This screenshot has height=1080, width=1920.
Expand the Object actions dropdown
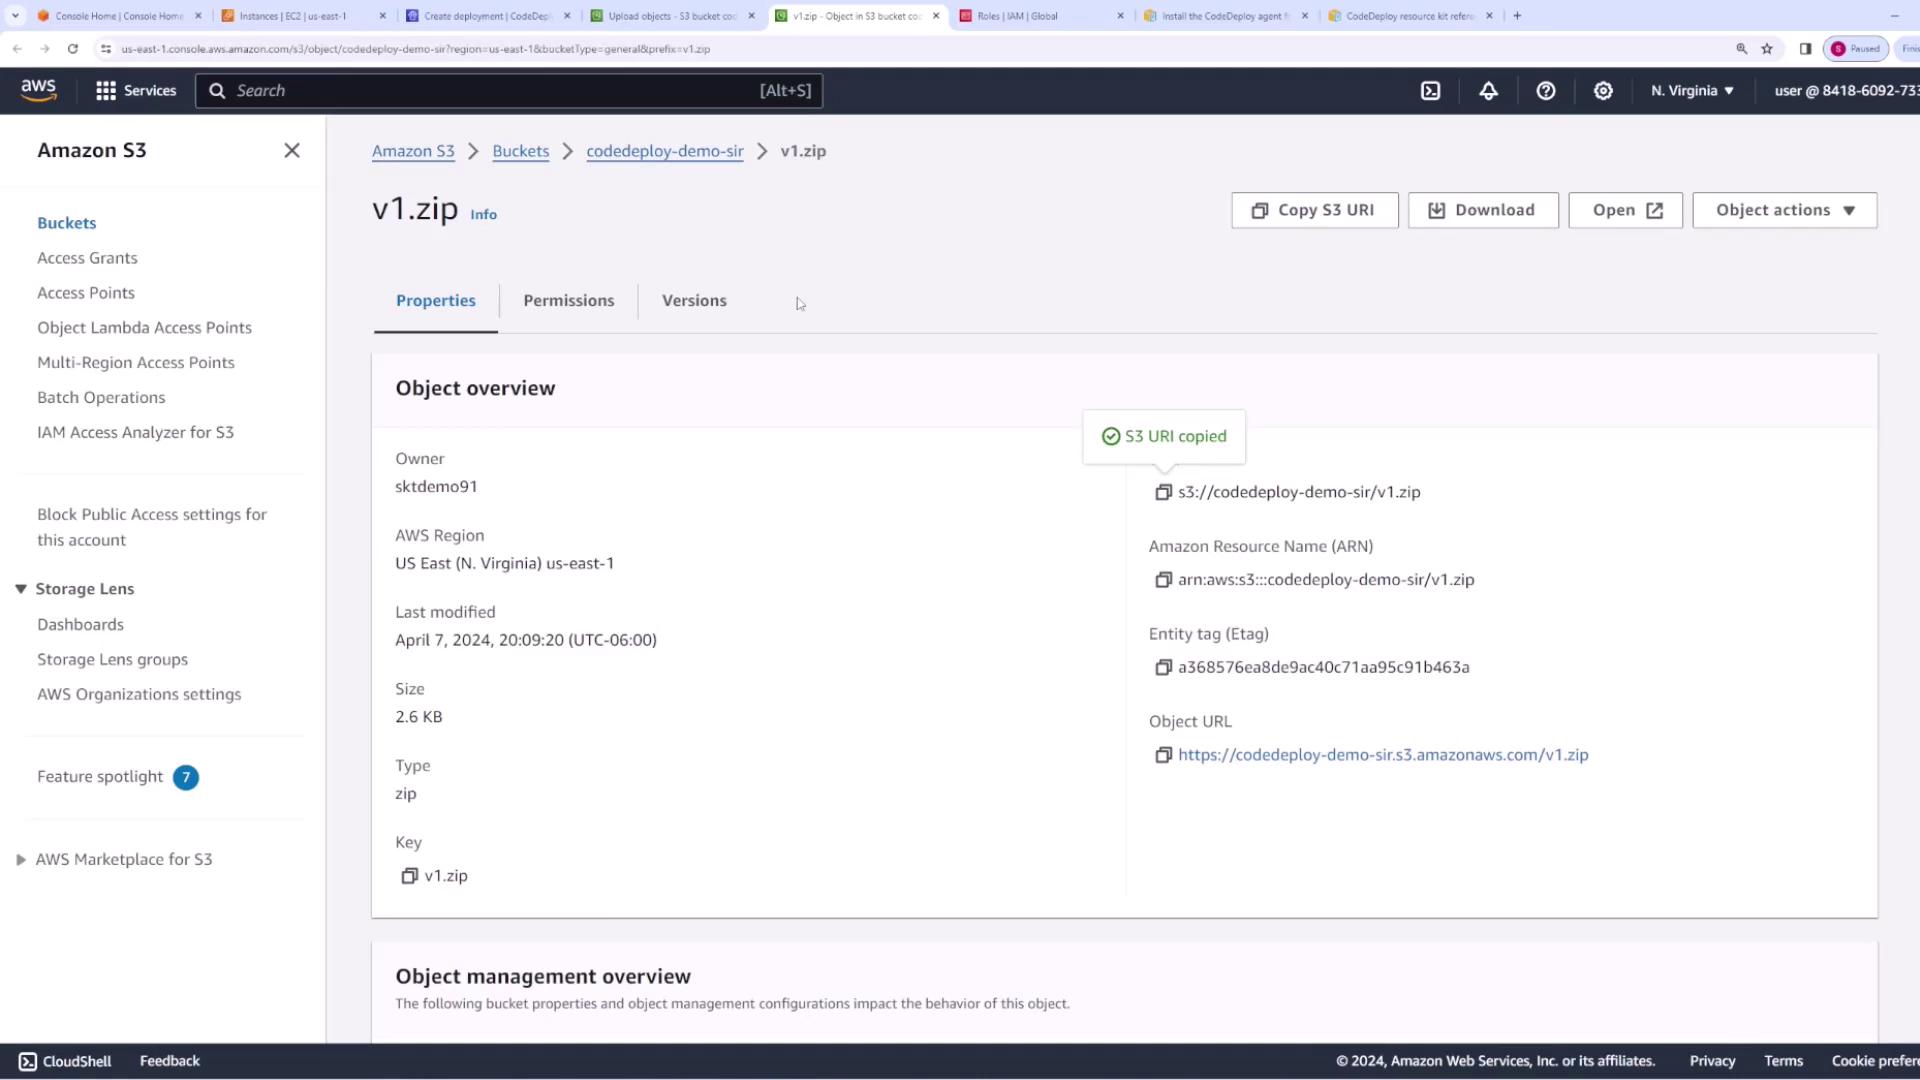coord(1784,210)
